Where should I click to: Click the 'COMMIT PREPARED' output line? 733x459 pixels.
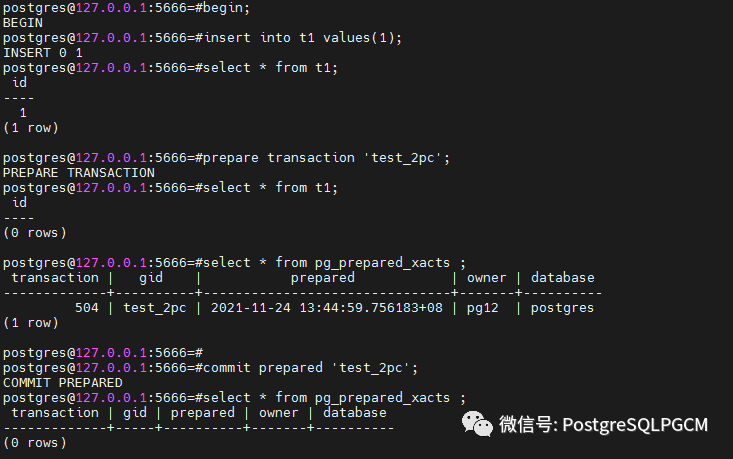[x=63, y=383]
